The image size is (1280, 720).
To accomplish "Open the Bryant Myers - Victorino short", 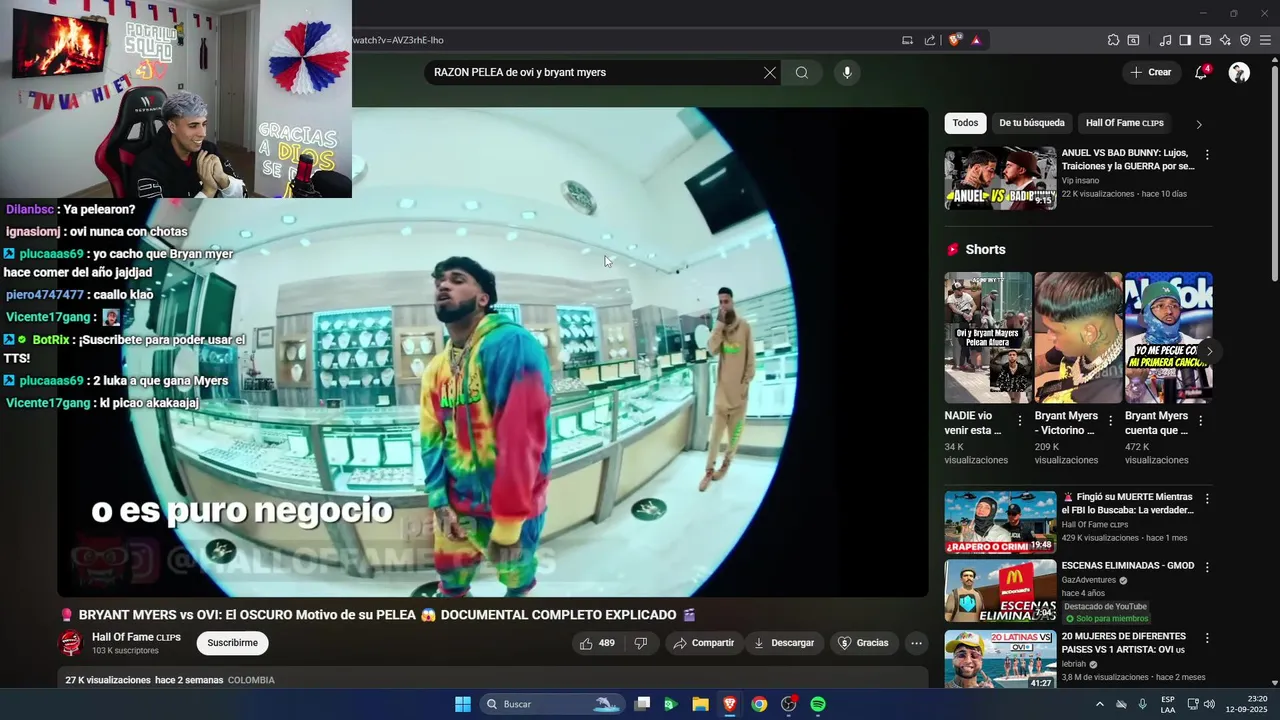I will point(1078,337).
